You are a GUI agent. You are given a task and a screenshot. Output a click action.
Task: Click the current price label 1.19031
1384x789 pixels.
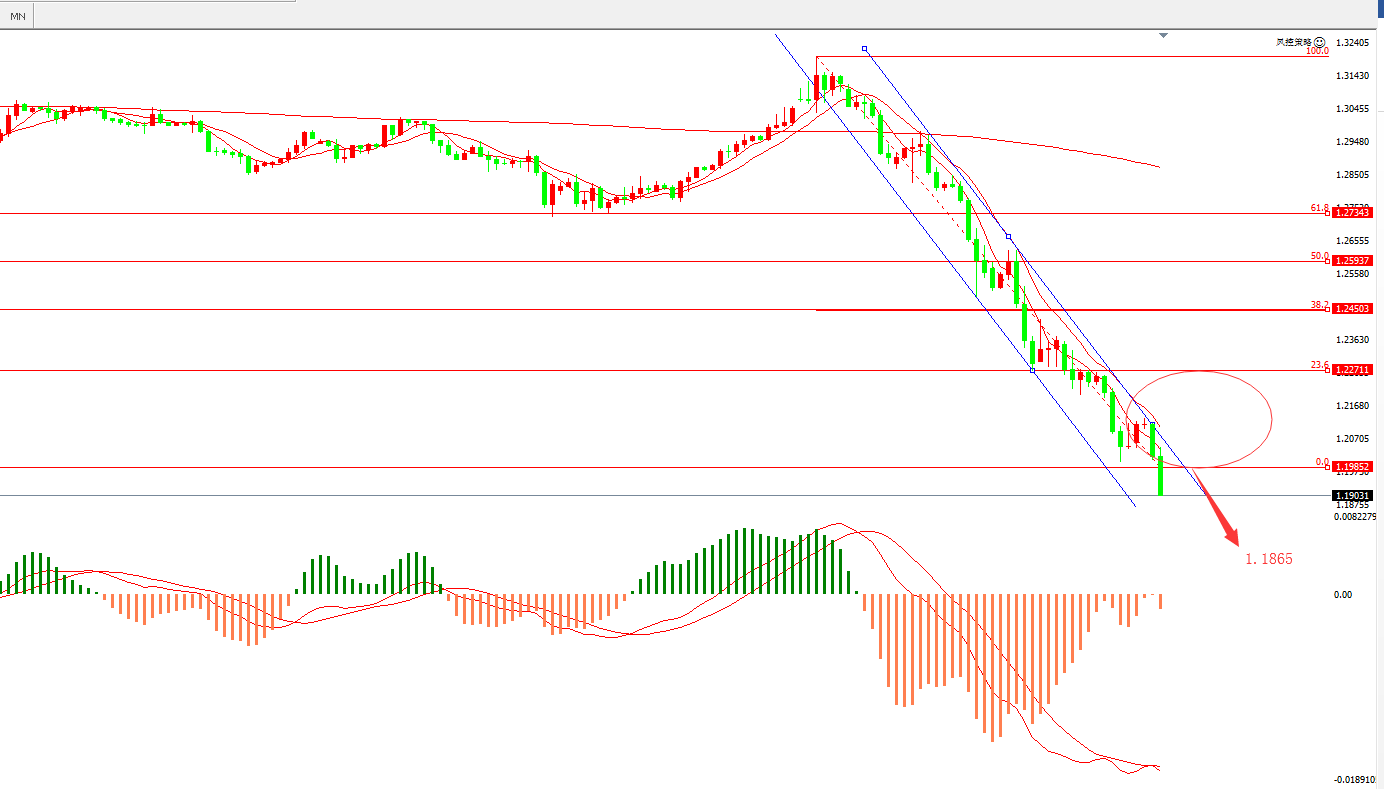click(1351, 495)
